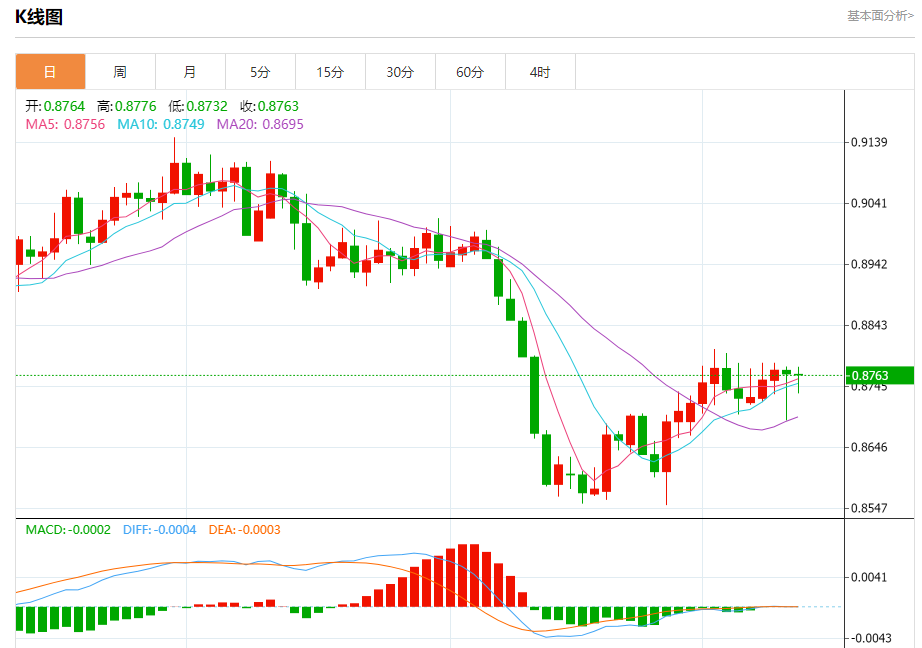922x648 pixels.
Task: Click the current price tag 0.8763
Action: (880, 375)
